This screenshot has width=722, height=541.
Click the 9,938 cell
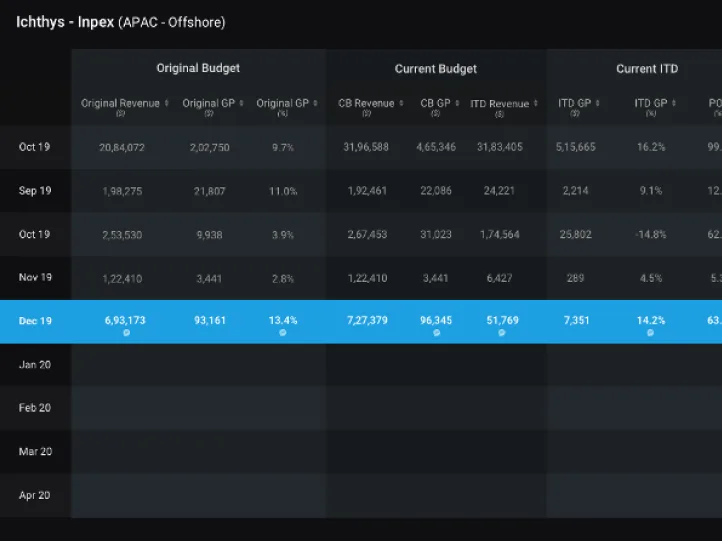[x=210, y=235]
